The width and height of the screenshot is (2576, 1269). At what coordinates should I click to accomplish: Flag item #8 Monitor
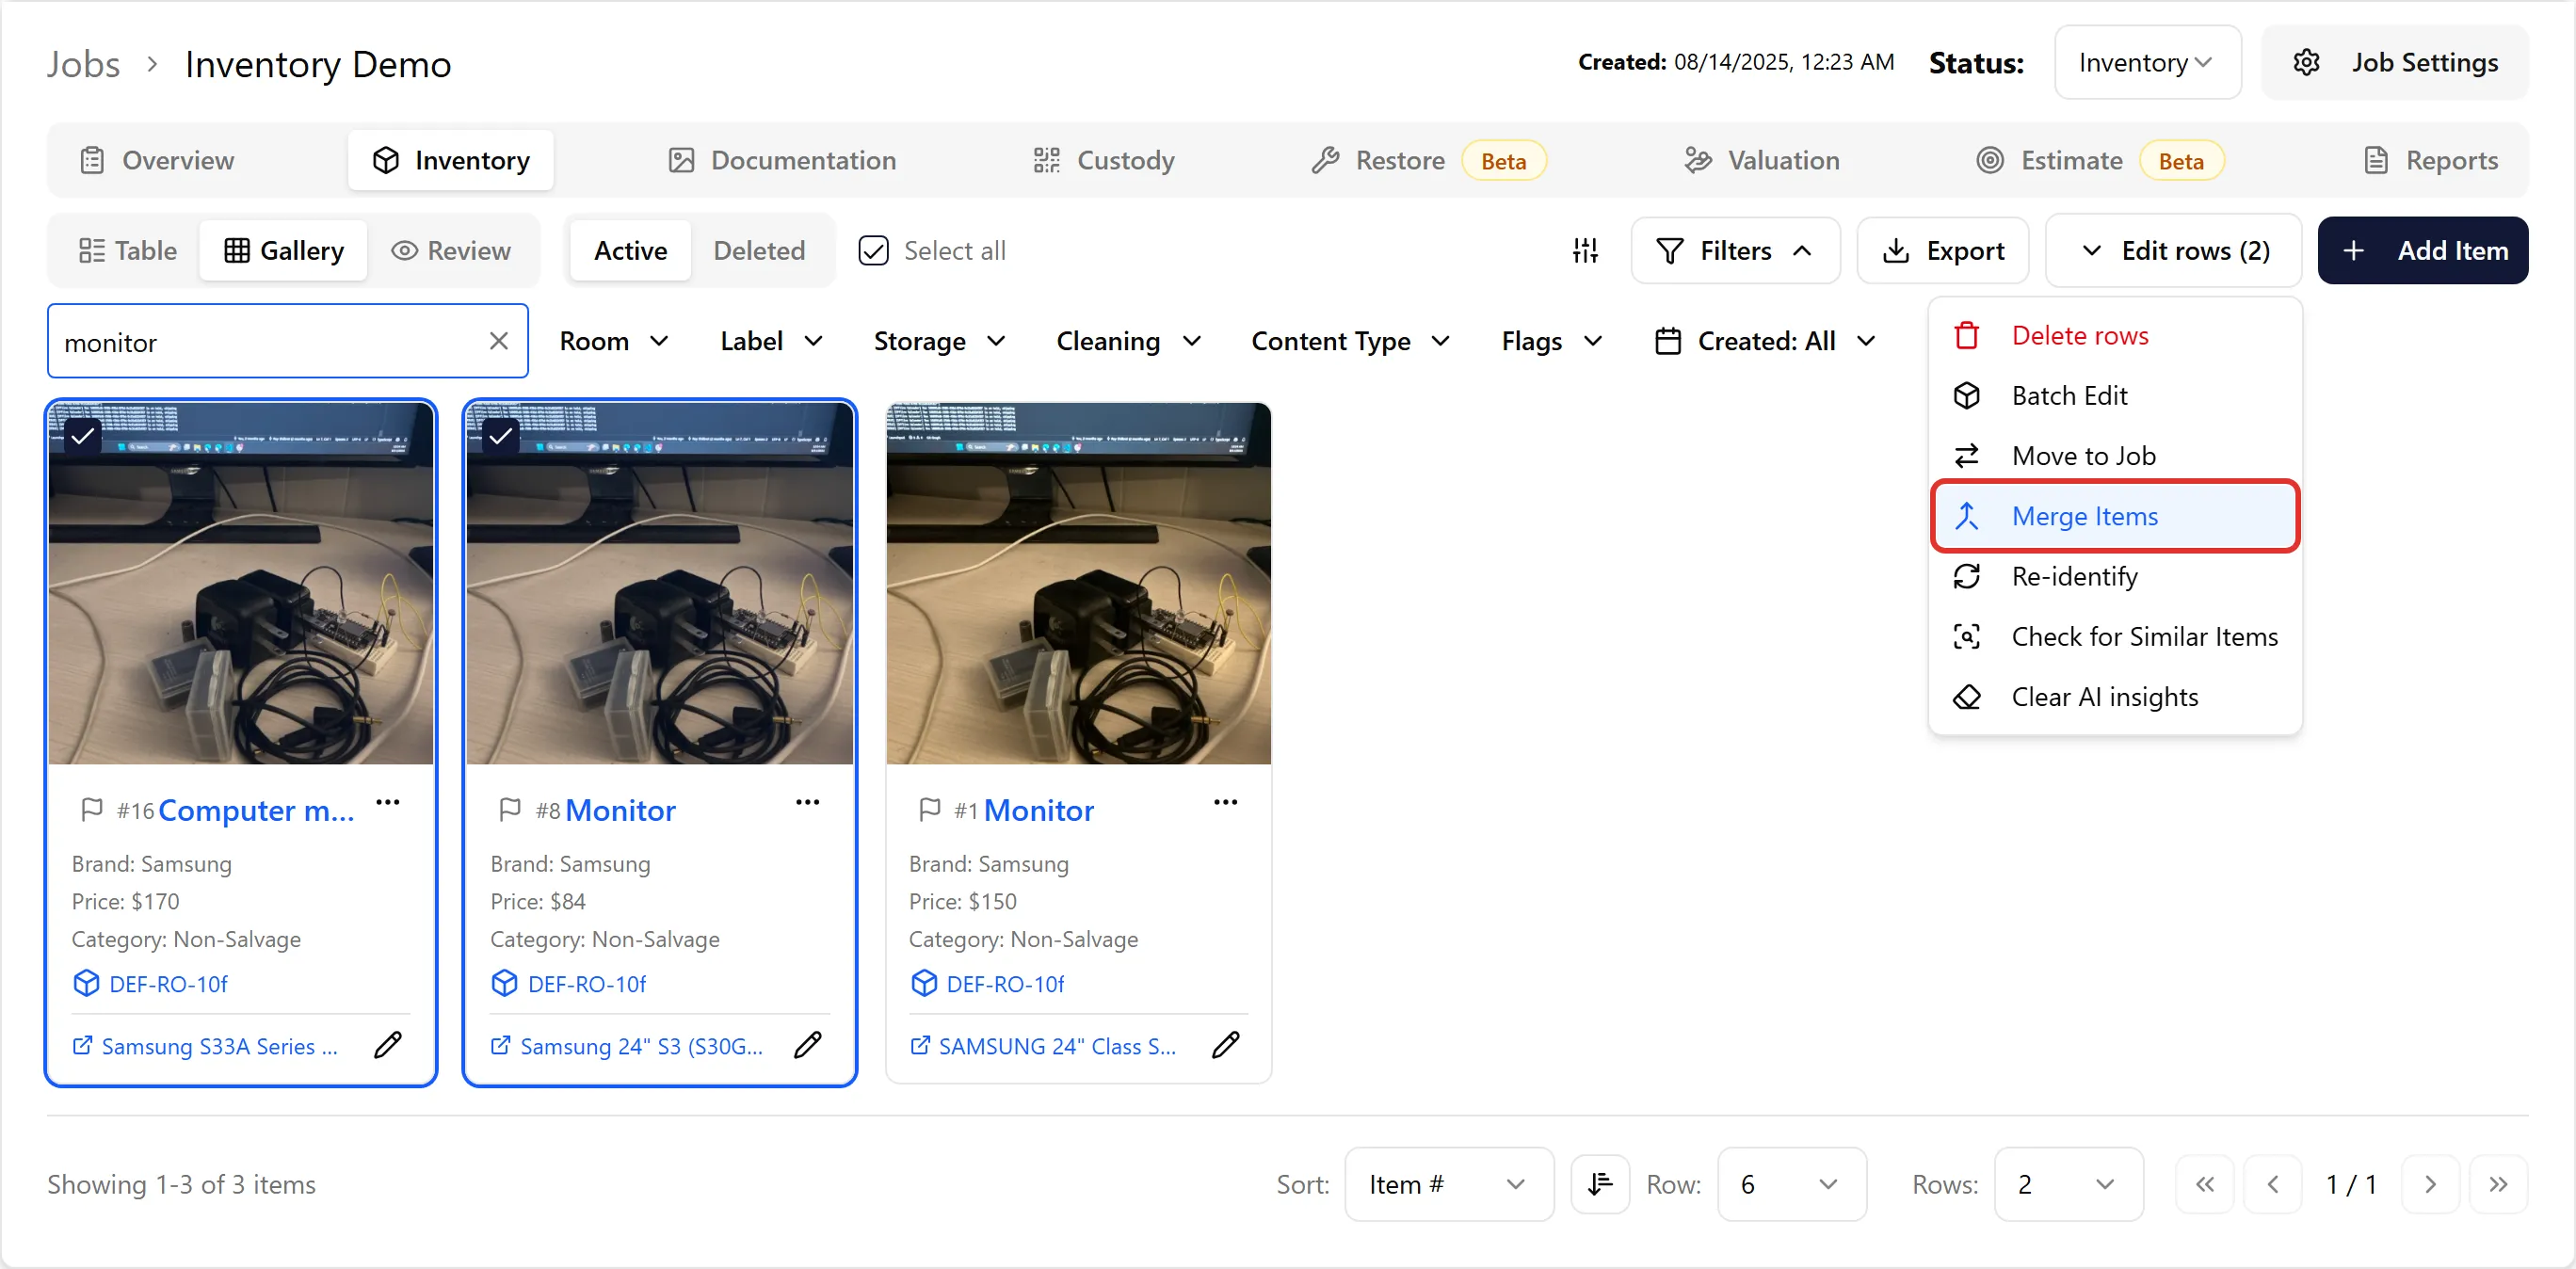coord(510,809)
